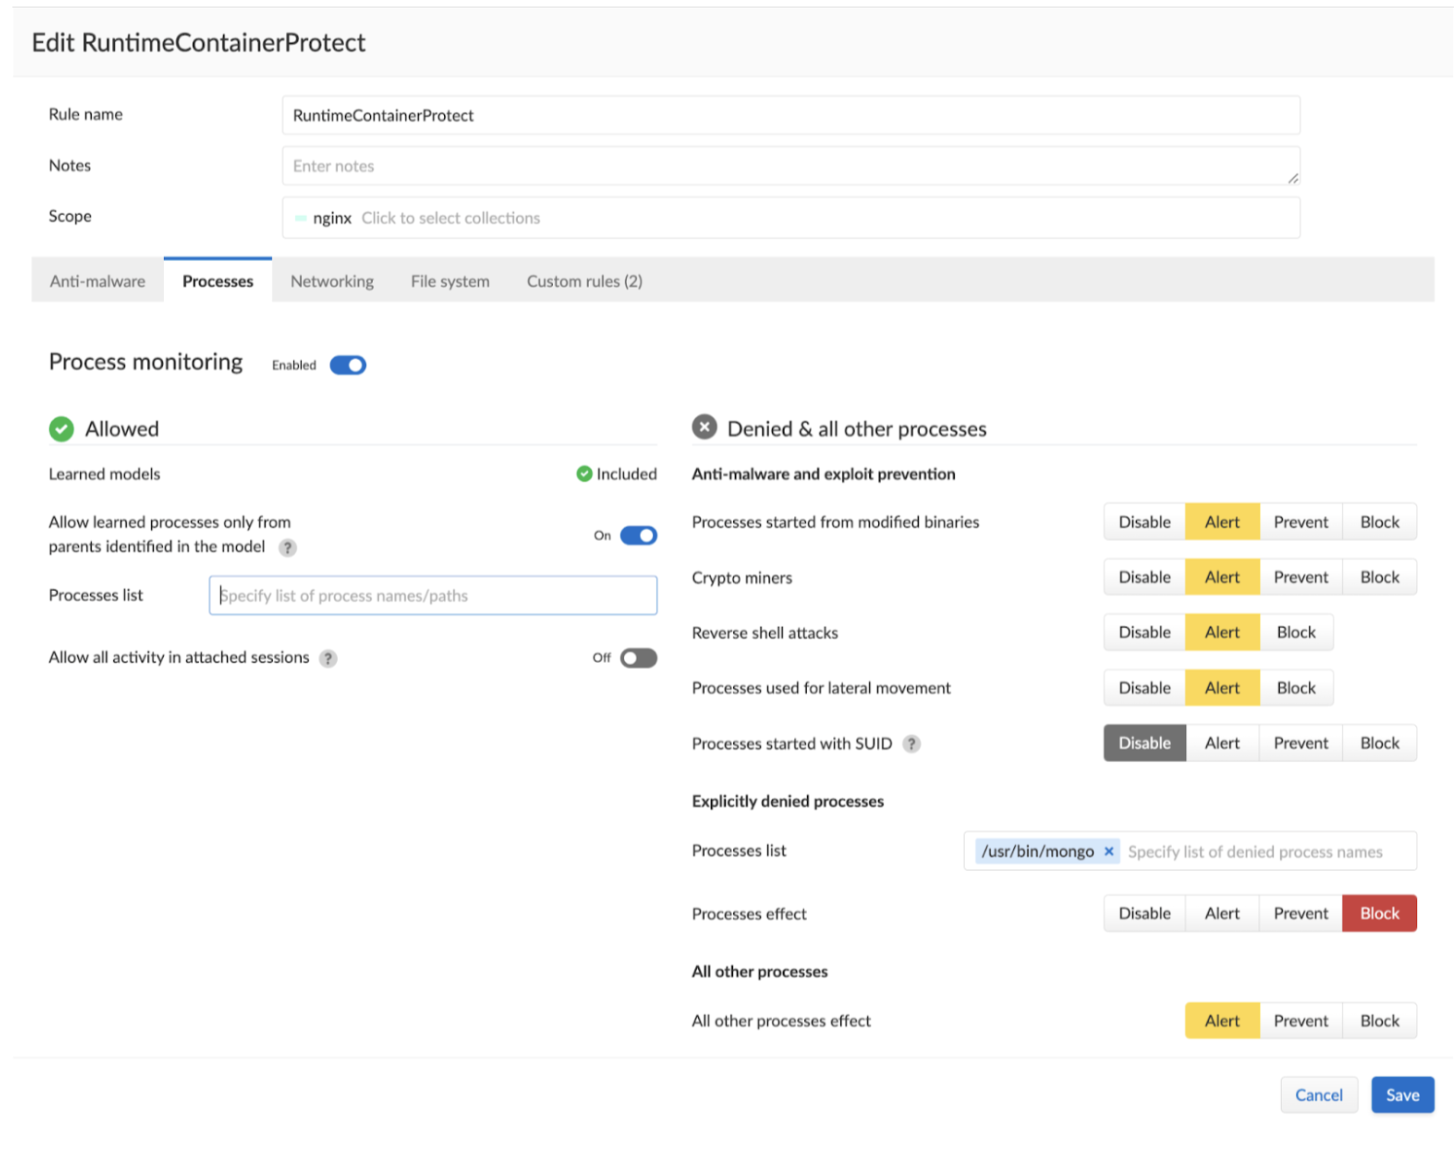Click the Allowed Processes list input
Screen dimensions: 1454x1152
[433, 595]
